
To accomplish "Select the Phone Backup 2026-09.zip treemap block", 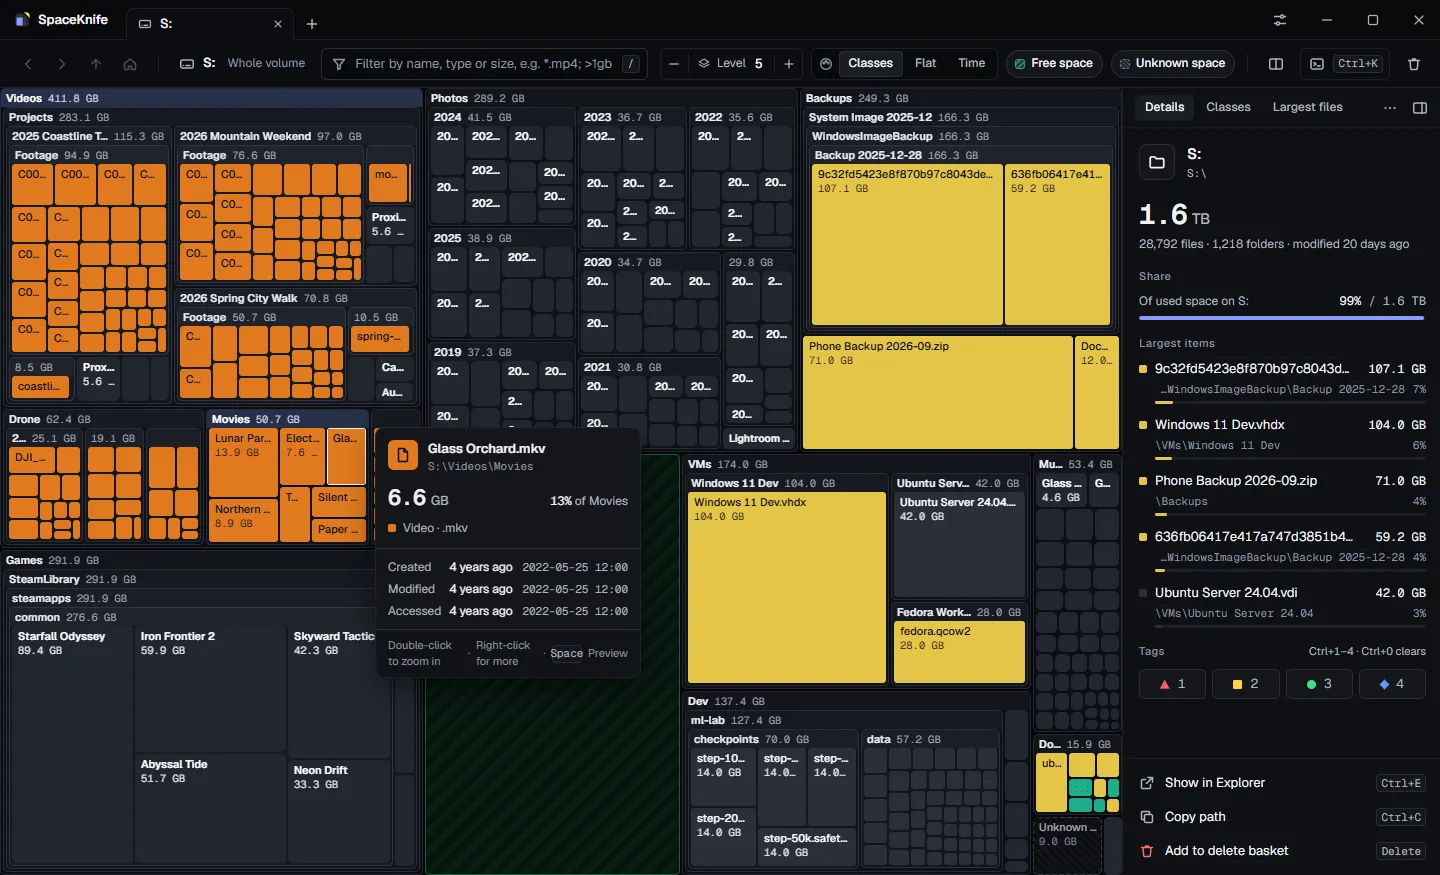I will [938, 392].
